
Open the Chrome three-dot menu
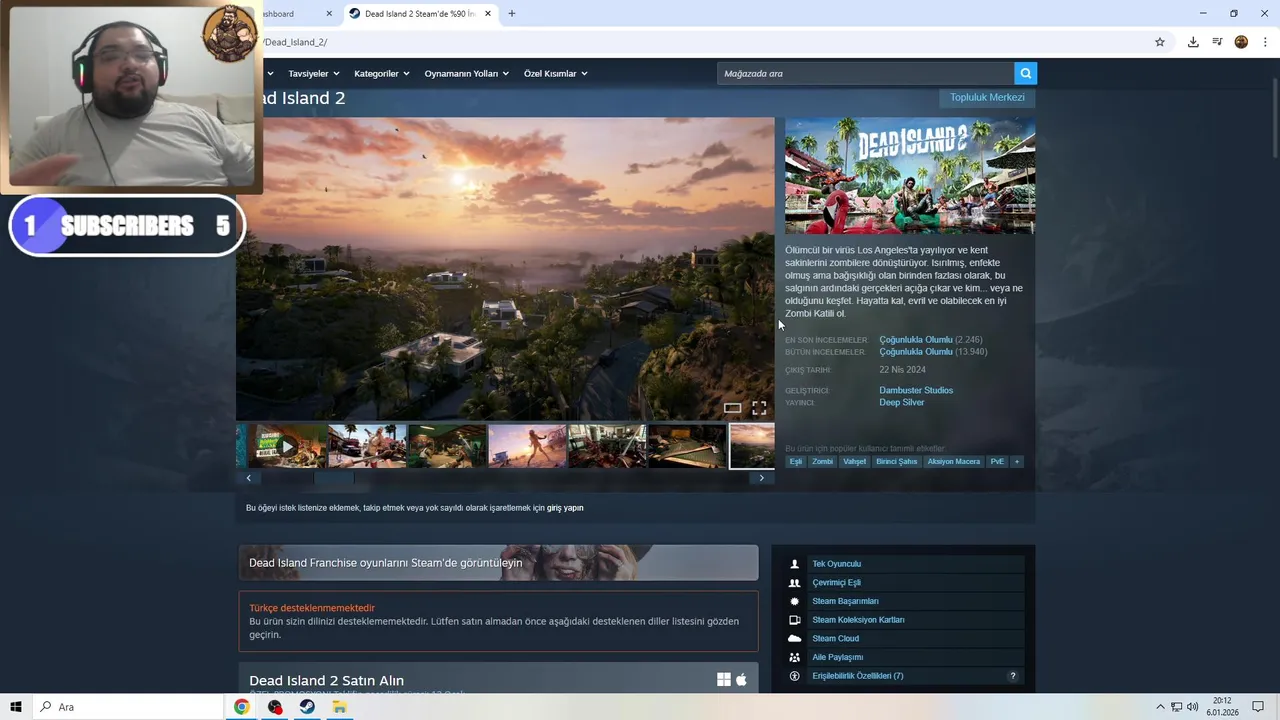(x=1265, y=42)
